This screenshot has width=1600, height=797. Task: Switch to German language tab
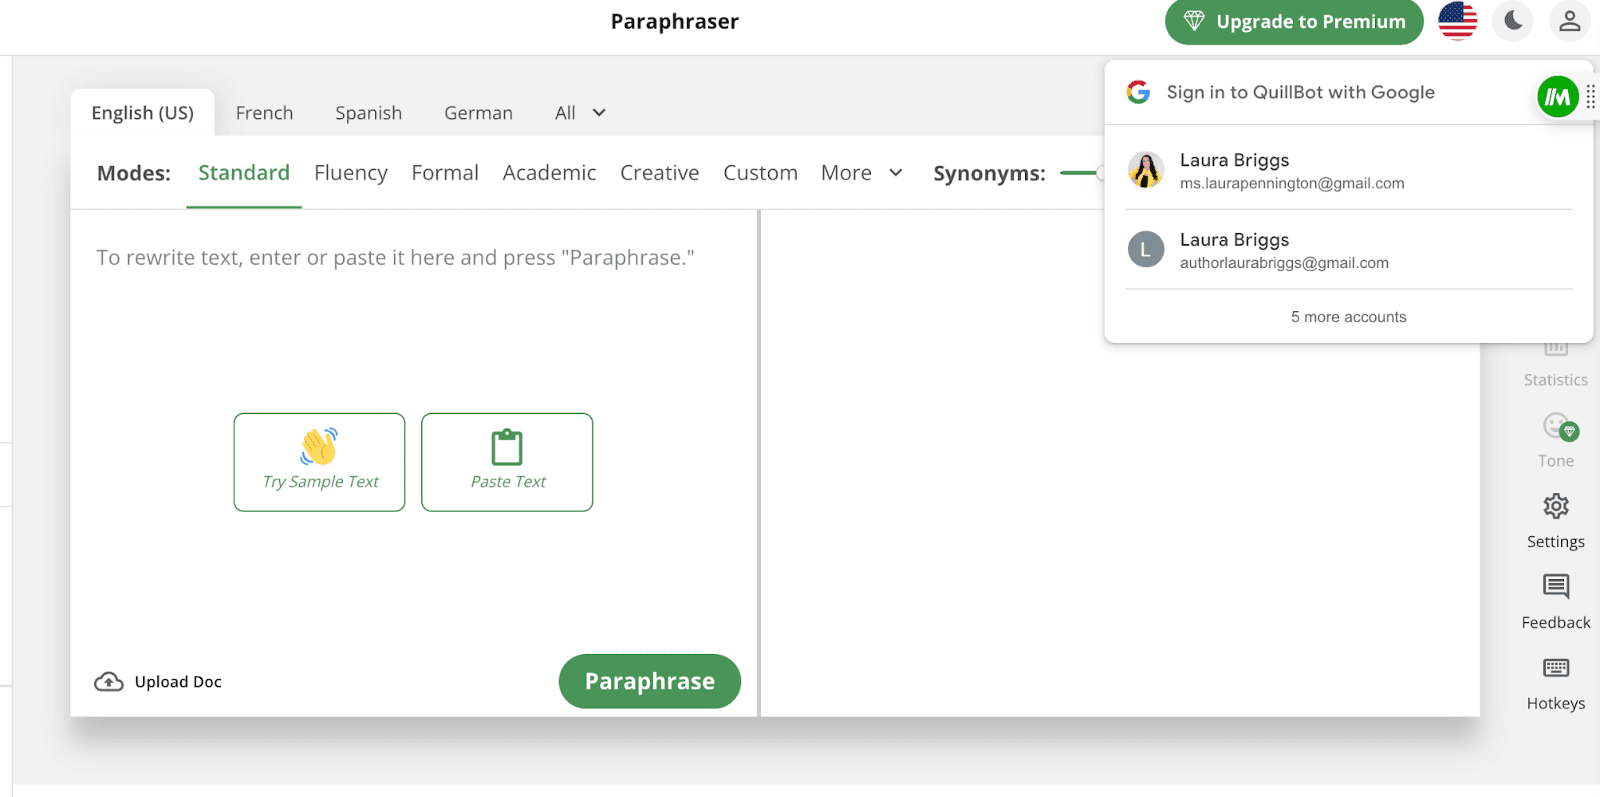[478, 113]
